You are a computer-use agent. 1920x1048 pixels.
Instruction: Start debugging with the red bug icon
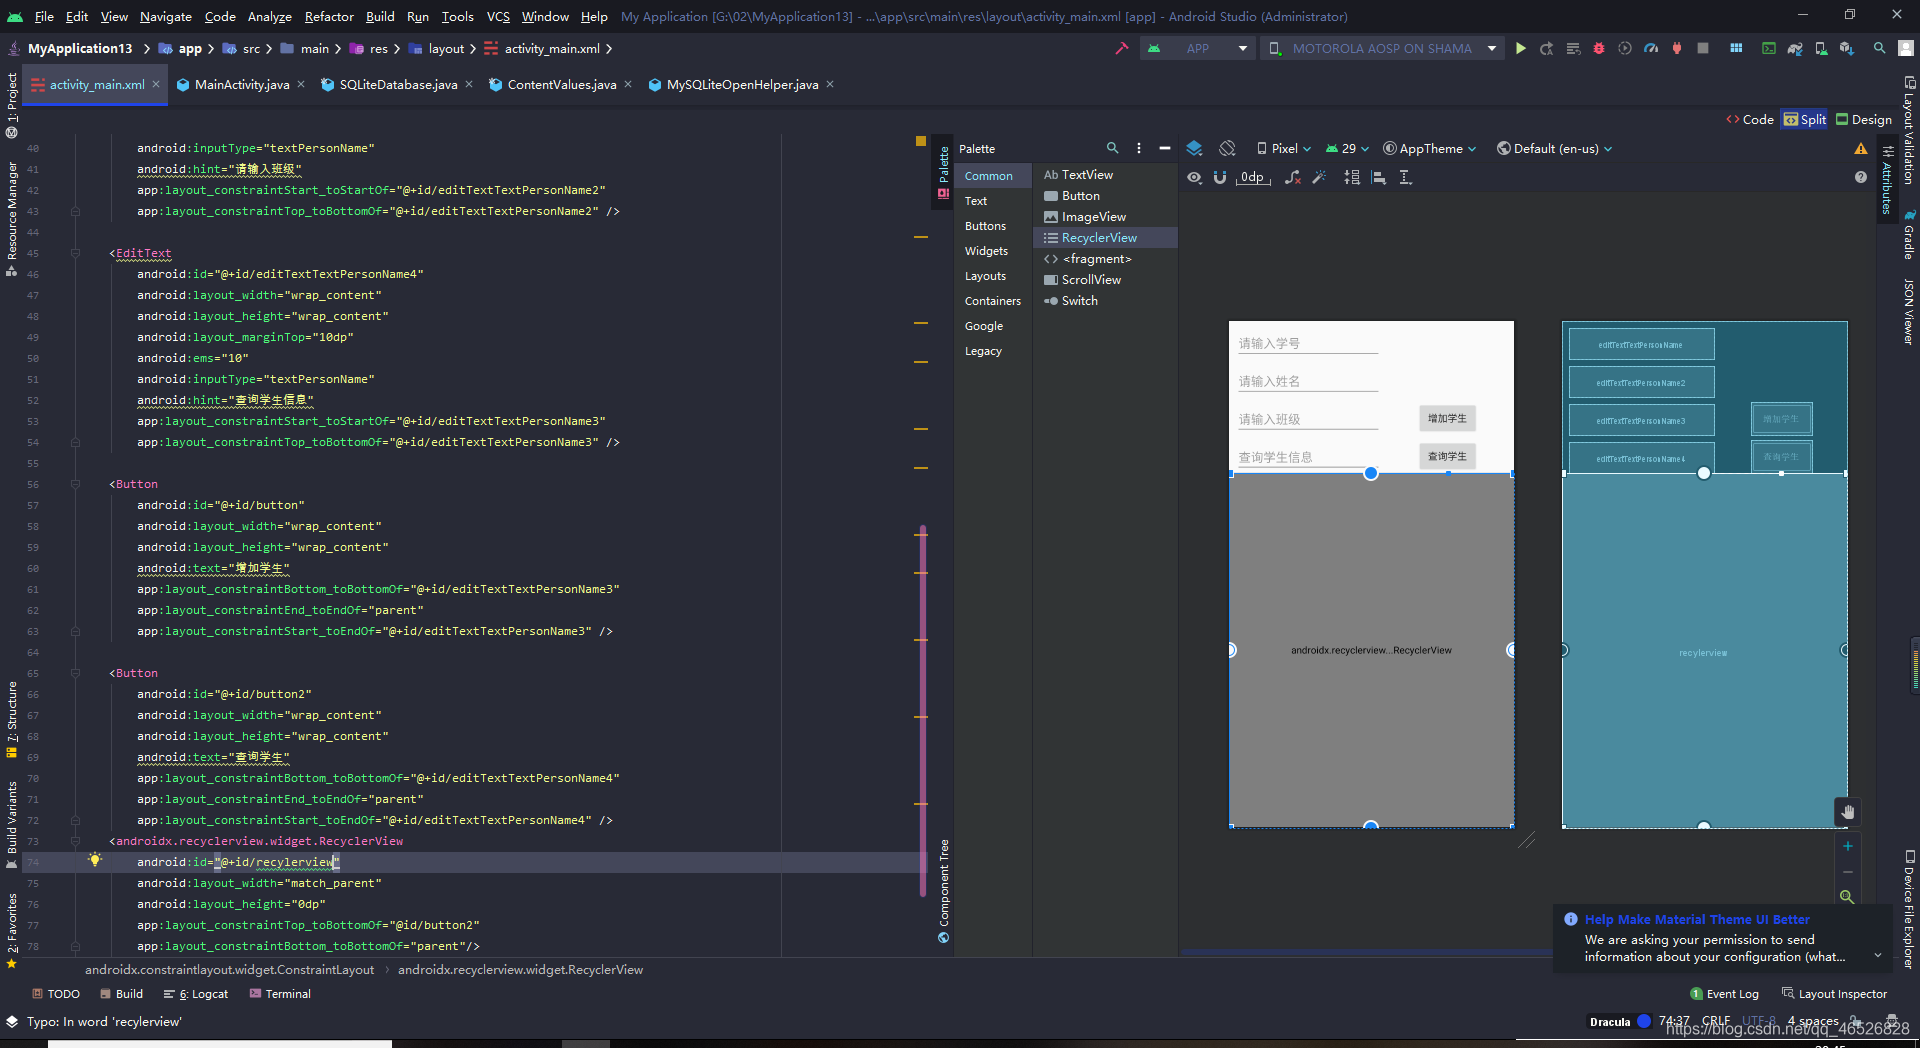click(x=1599, y=48)
